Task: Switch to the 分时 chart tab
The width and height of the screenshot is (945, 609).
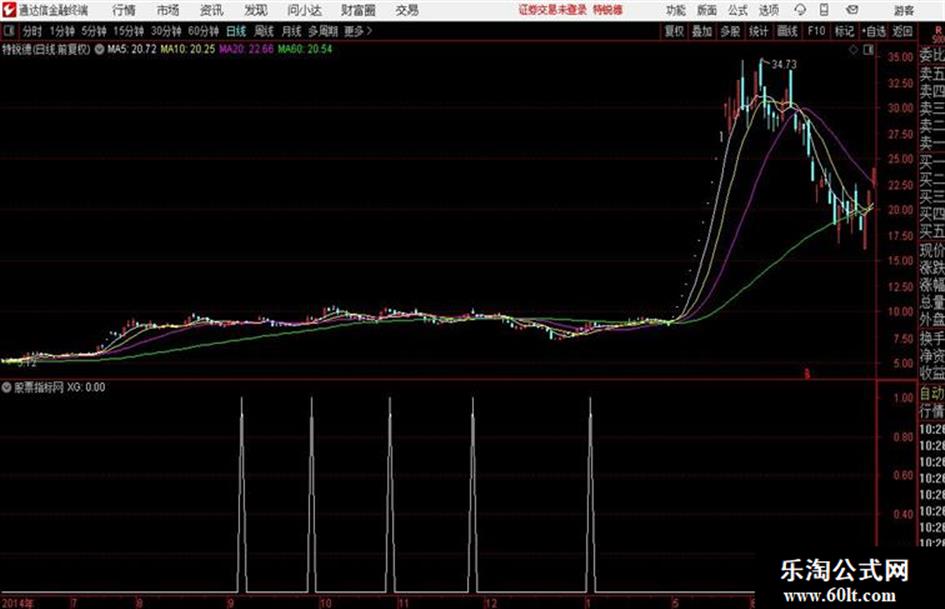Action: 32,31
